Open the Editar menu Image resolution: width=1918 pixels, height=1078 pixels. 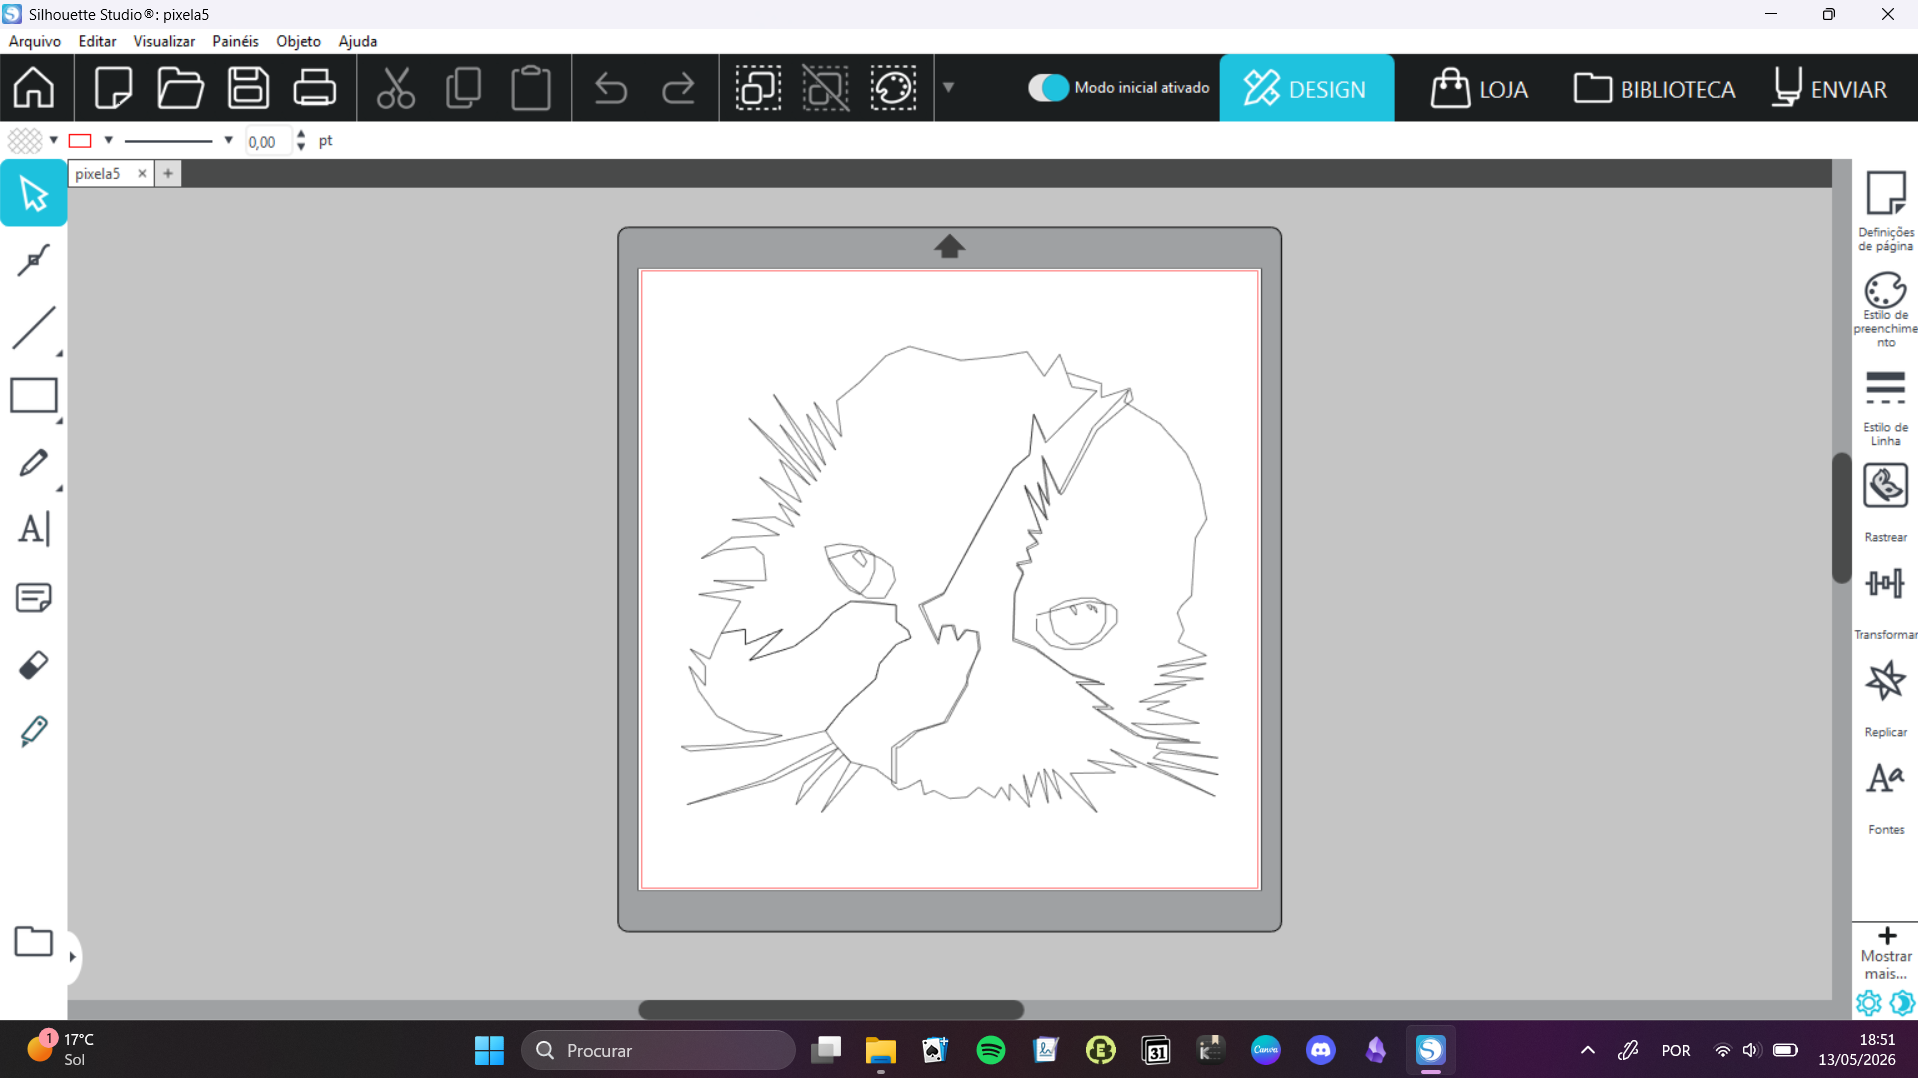[x=97, y=41]
